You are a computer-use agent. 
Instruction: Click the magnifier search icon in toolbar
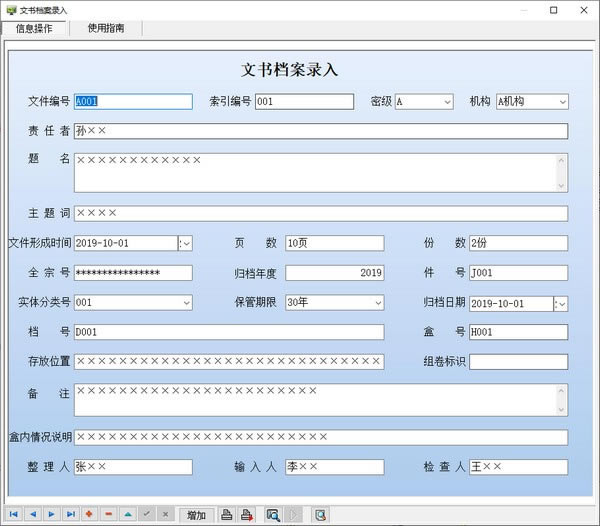coord(273,515)
